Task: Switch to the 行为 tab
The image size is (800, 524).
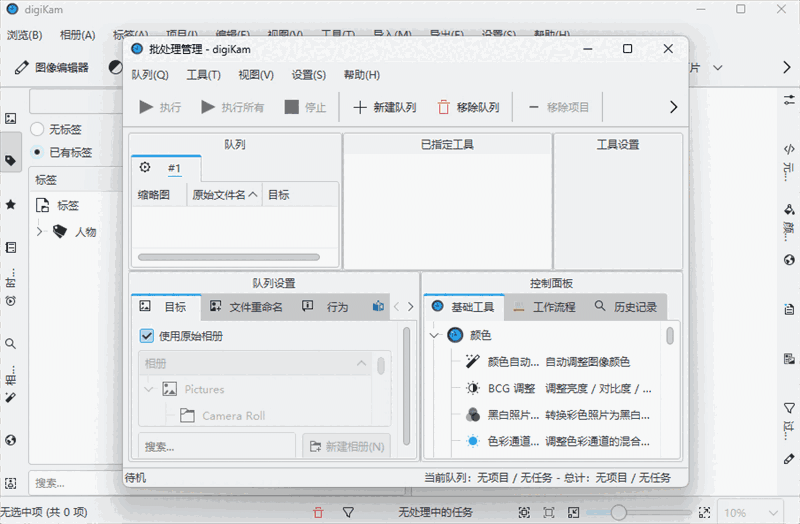Action: (327, 307)
